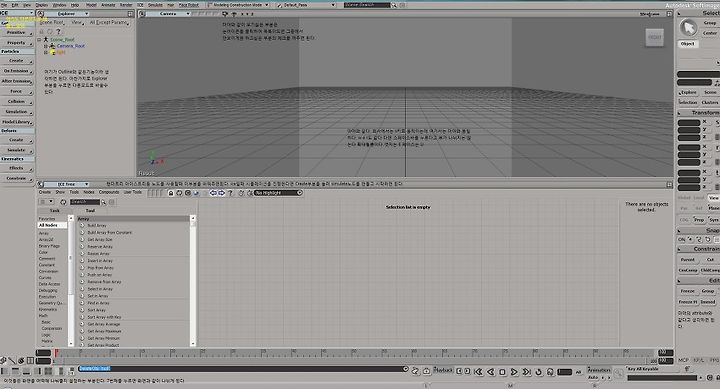Open the Modeling Construction Mode dropdown
This screenshot has height=389, width=720.
(x=238, y=5)
